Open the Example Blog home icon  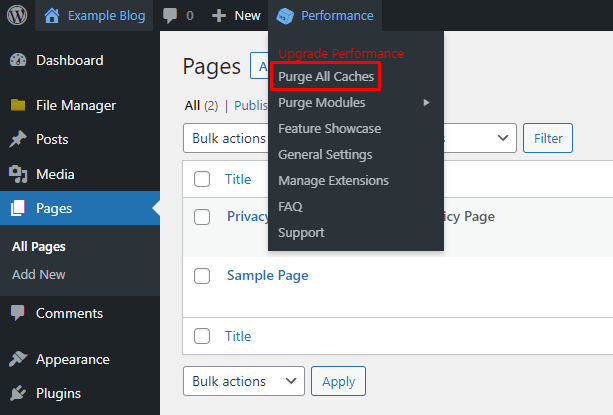53,16
